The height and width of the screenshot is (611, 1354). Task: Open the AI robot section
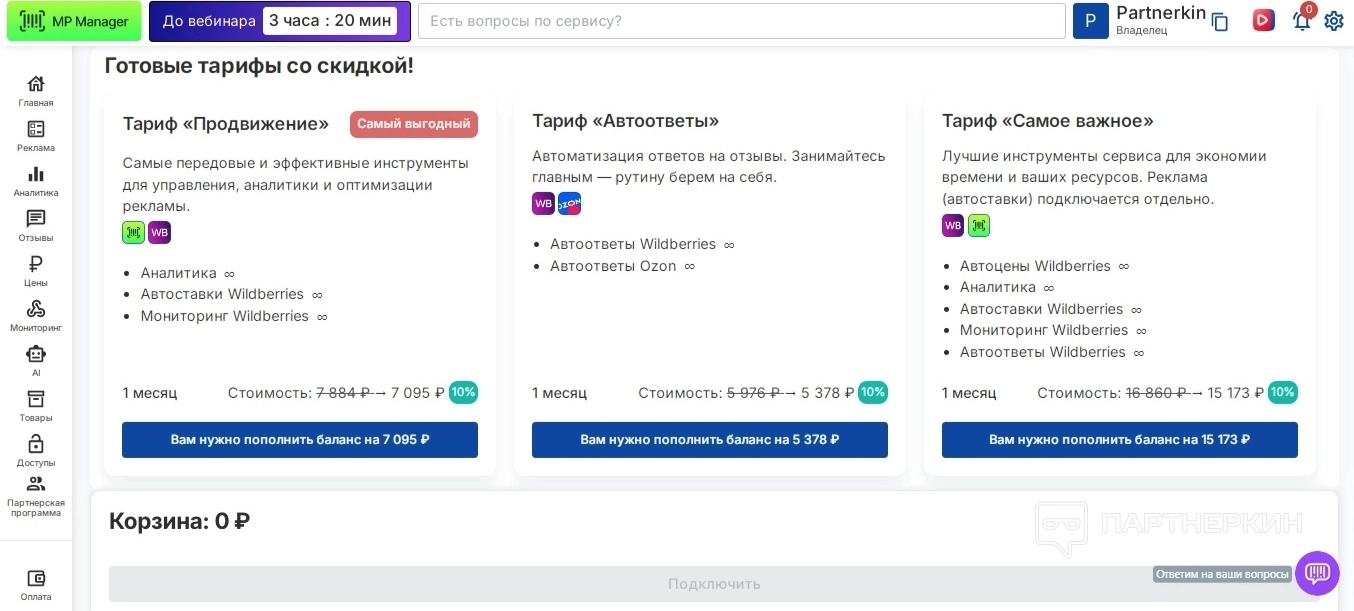coord(36,359)
